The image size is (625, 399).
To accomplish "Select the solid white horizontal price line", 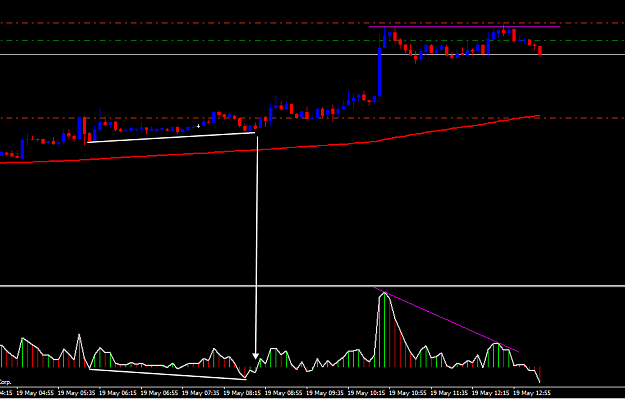I will [312, 54].
